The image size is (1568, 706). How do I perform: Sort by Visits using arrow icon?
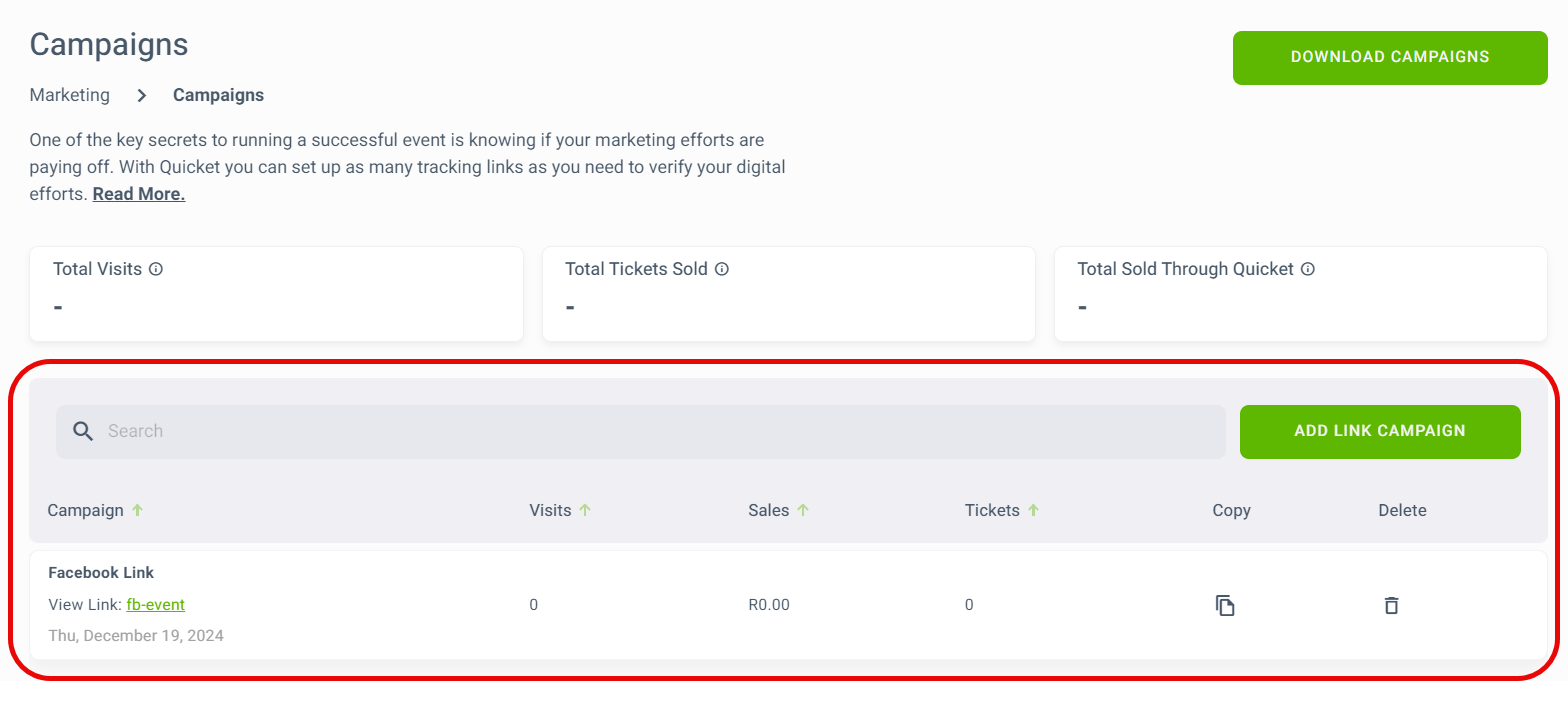tap(585, 510)
